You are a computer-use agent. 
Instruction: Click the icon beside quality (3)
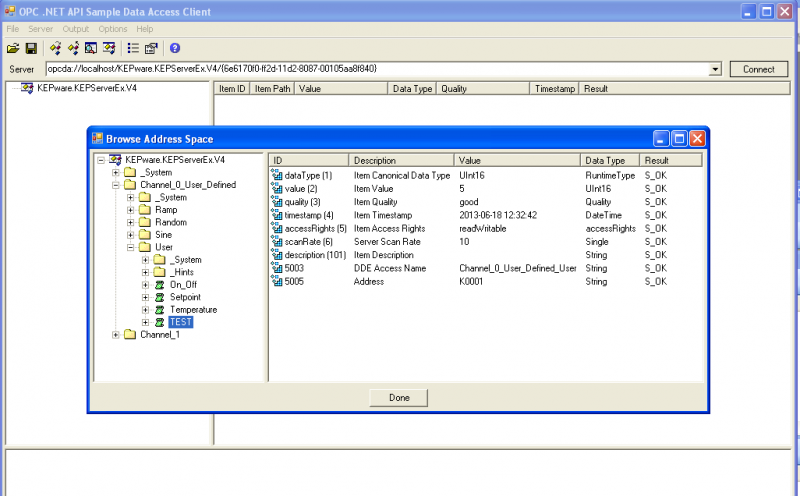click(x=277, y=202)
